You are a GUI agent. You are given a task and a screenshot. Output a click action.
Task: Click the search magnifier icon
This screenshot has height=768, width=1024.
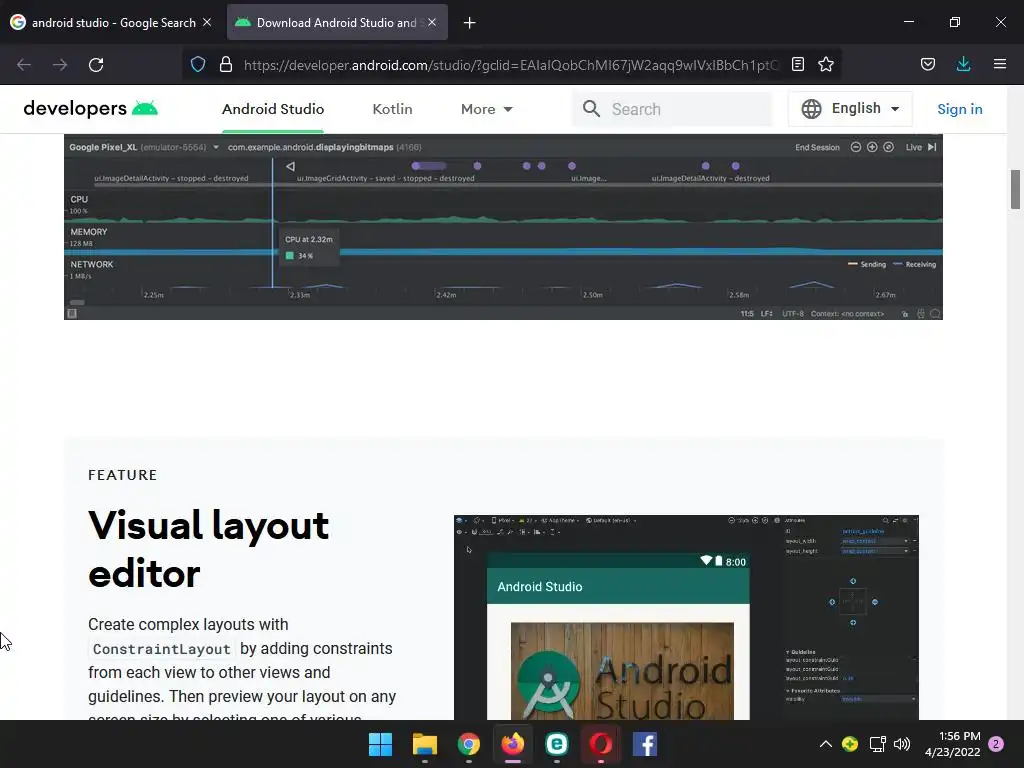pyautogui.click(x=591, y=109)
